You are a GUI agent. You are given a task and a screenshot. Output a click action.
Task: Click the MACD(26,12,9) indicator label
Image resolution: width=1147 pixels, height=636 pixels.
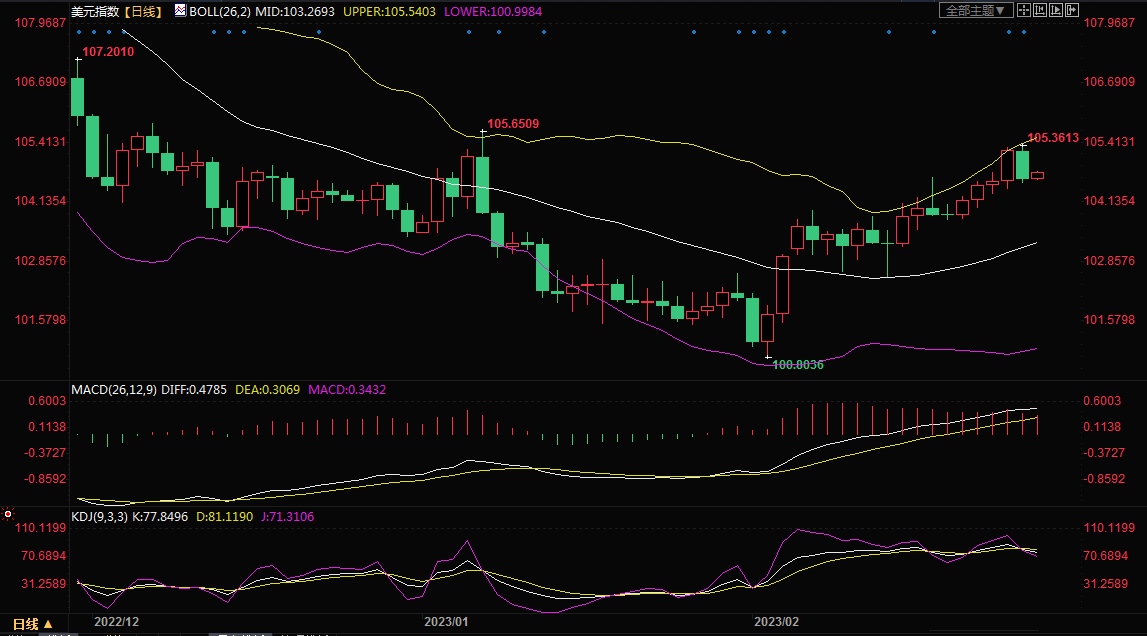tap(113, 389)
